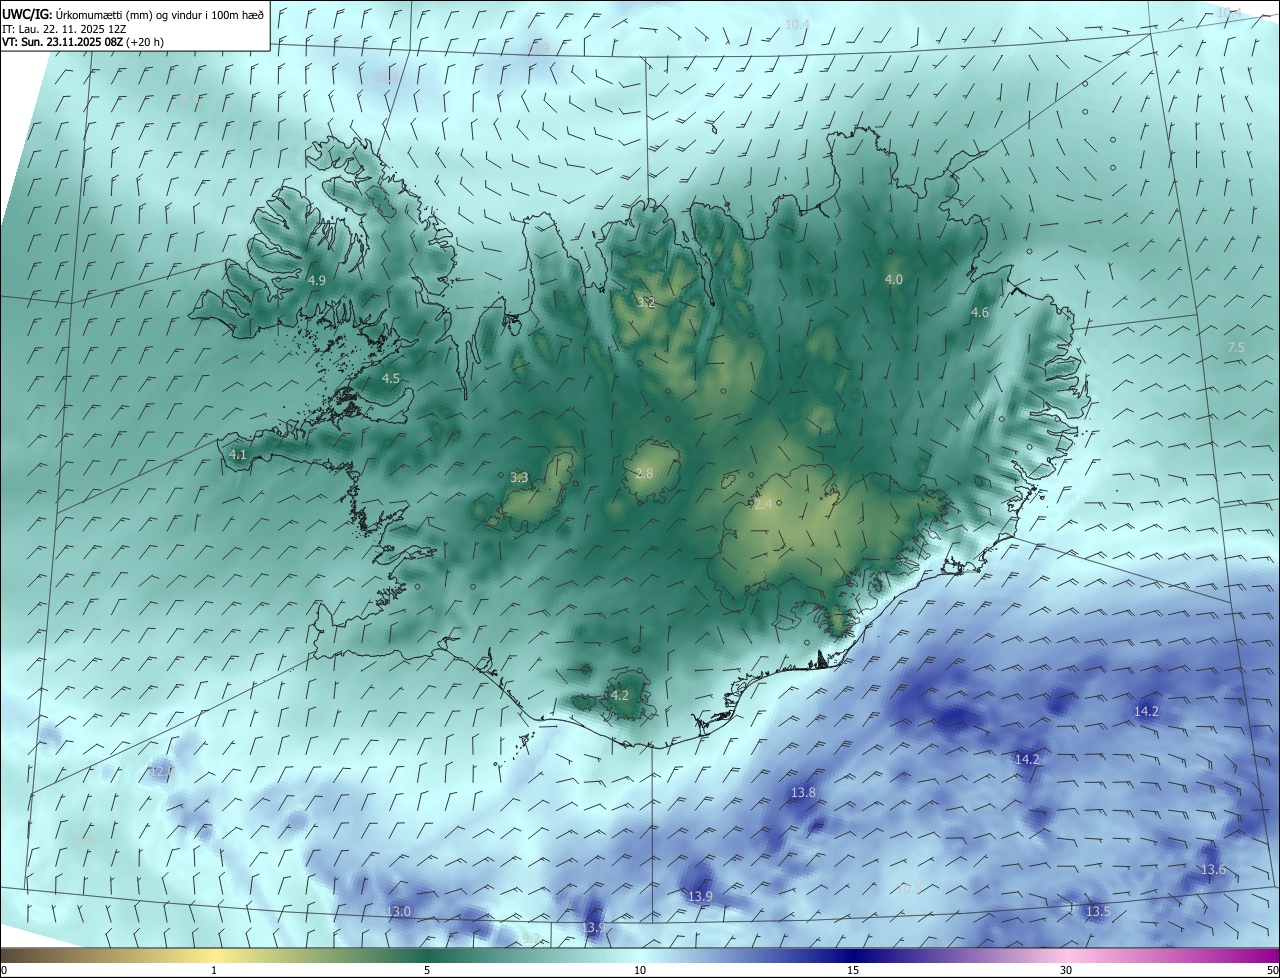Click the color scale label 30
The width and height of the screenshot is (1280, 978).
1066,971
